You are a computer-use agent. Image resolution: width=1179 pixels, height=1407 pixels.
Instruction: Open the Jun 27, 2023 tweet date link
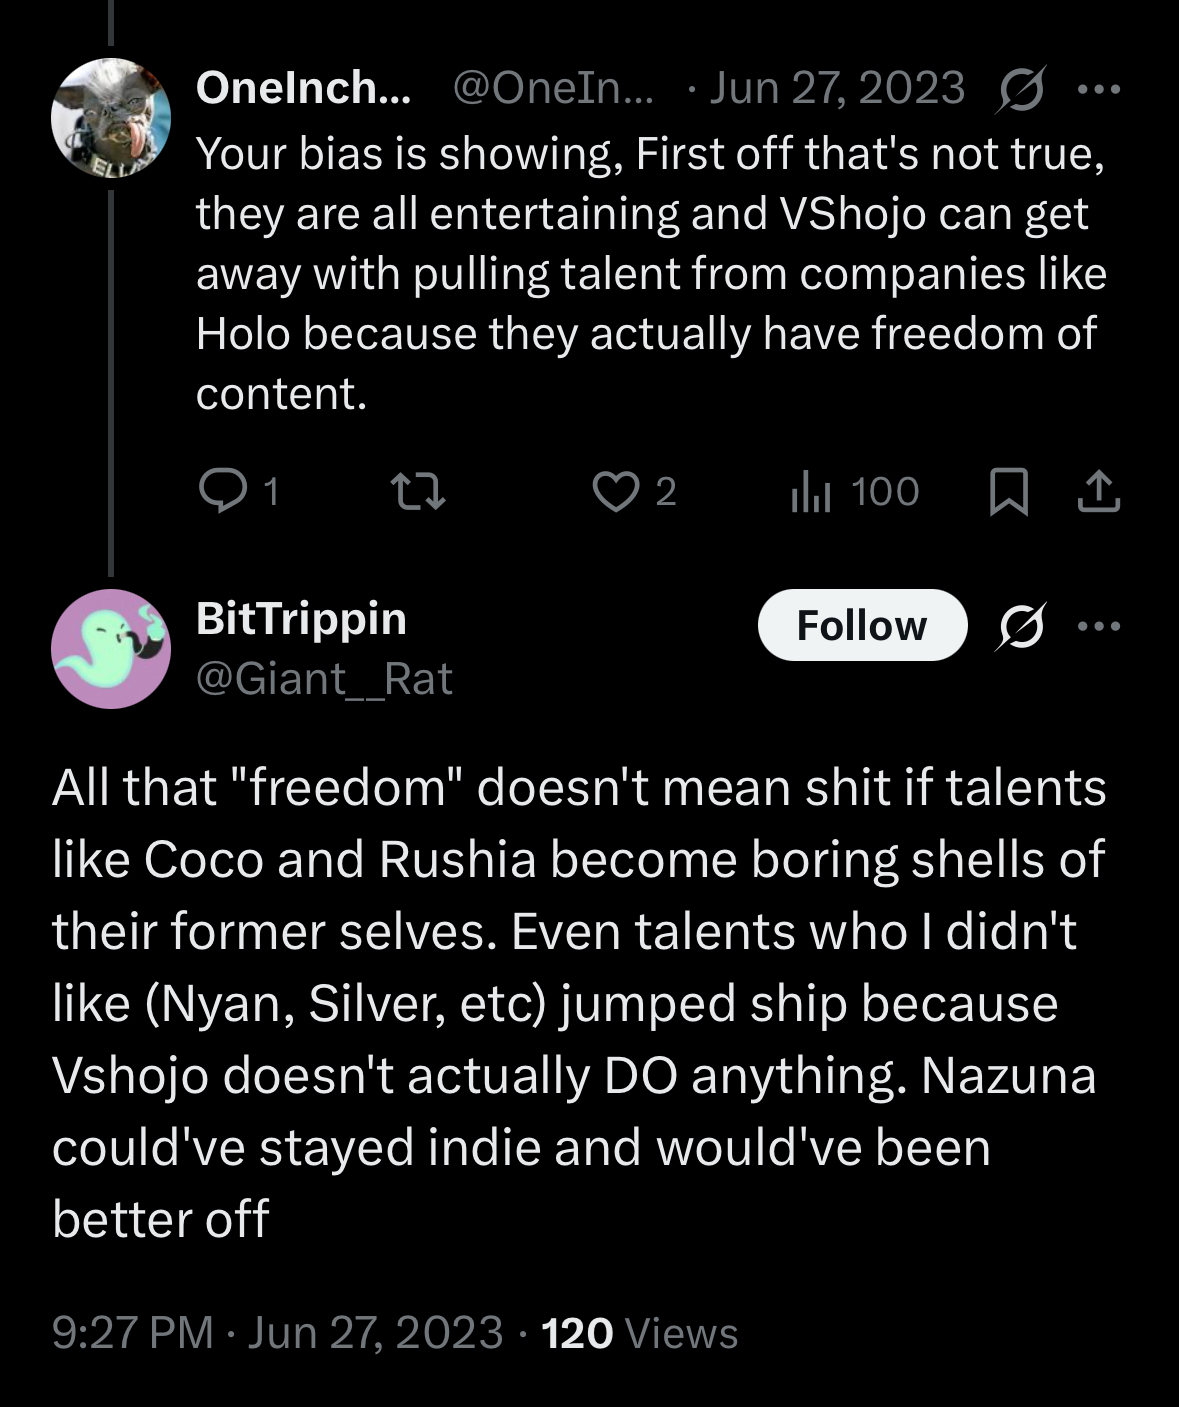(837, 88)
